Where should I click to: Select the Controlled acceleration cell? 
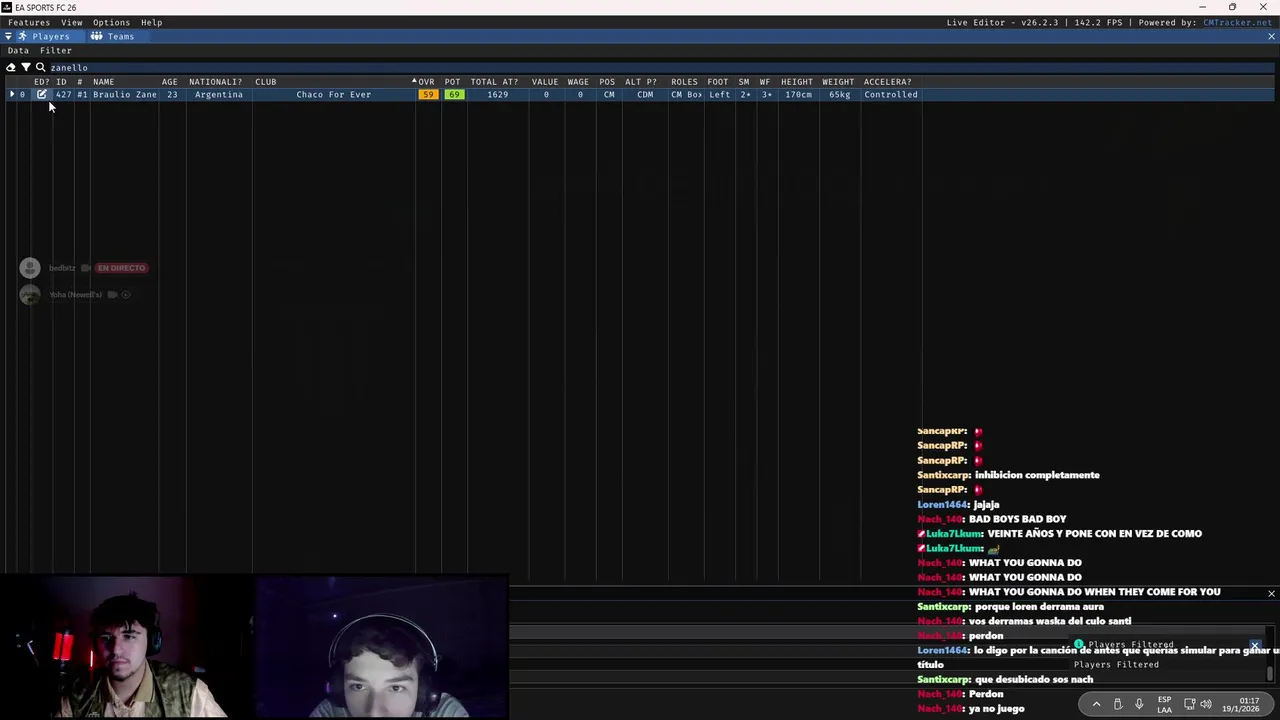[891, 94]
